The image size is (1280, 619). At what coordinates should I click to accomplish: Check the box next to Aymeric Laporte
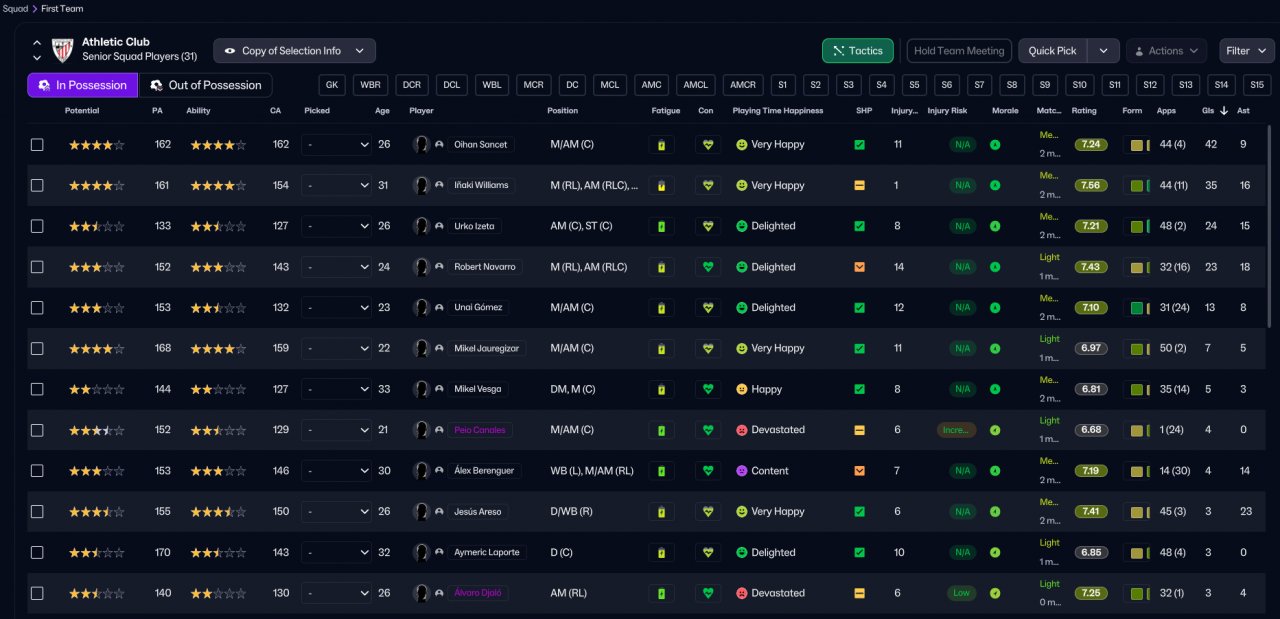pyautogui.click(x=37, y=552)
